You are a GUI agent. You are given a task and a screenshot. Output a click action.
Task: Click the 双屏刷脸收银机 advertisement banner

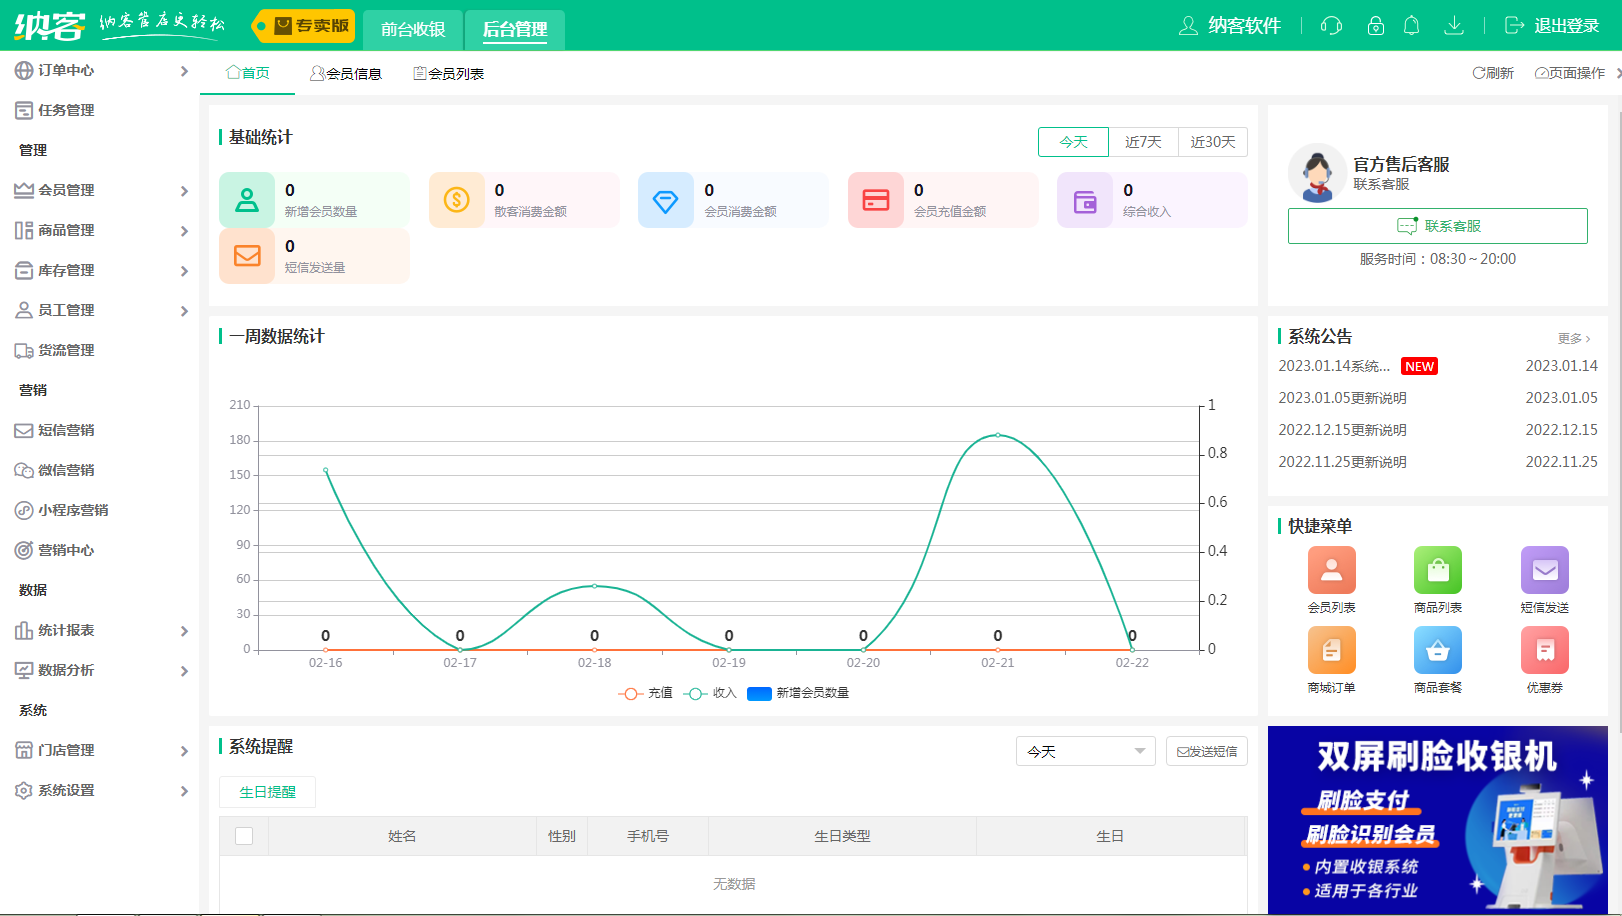click(1437, 819)
